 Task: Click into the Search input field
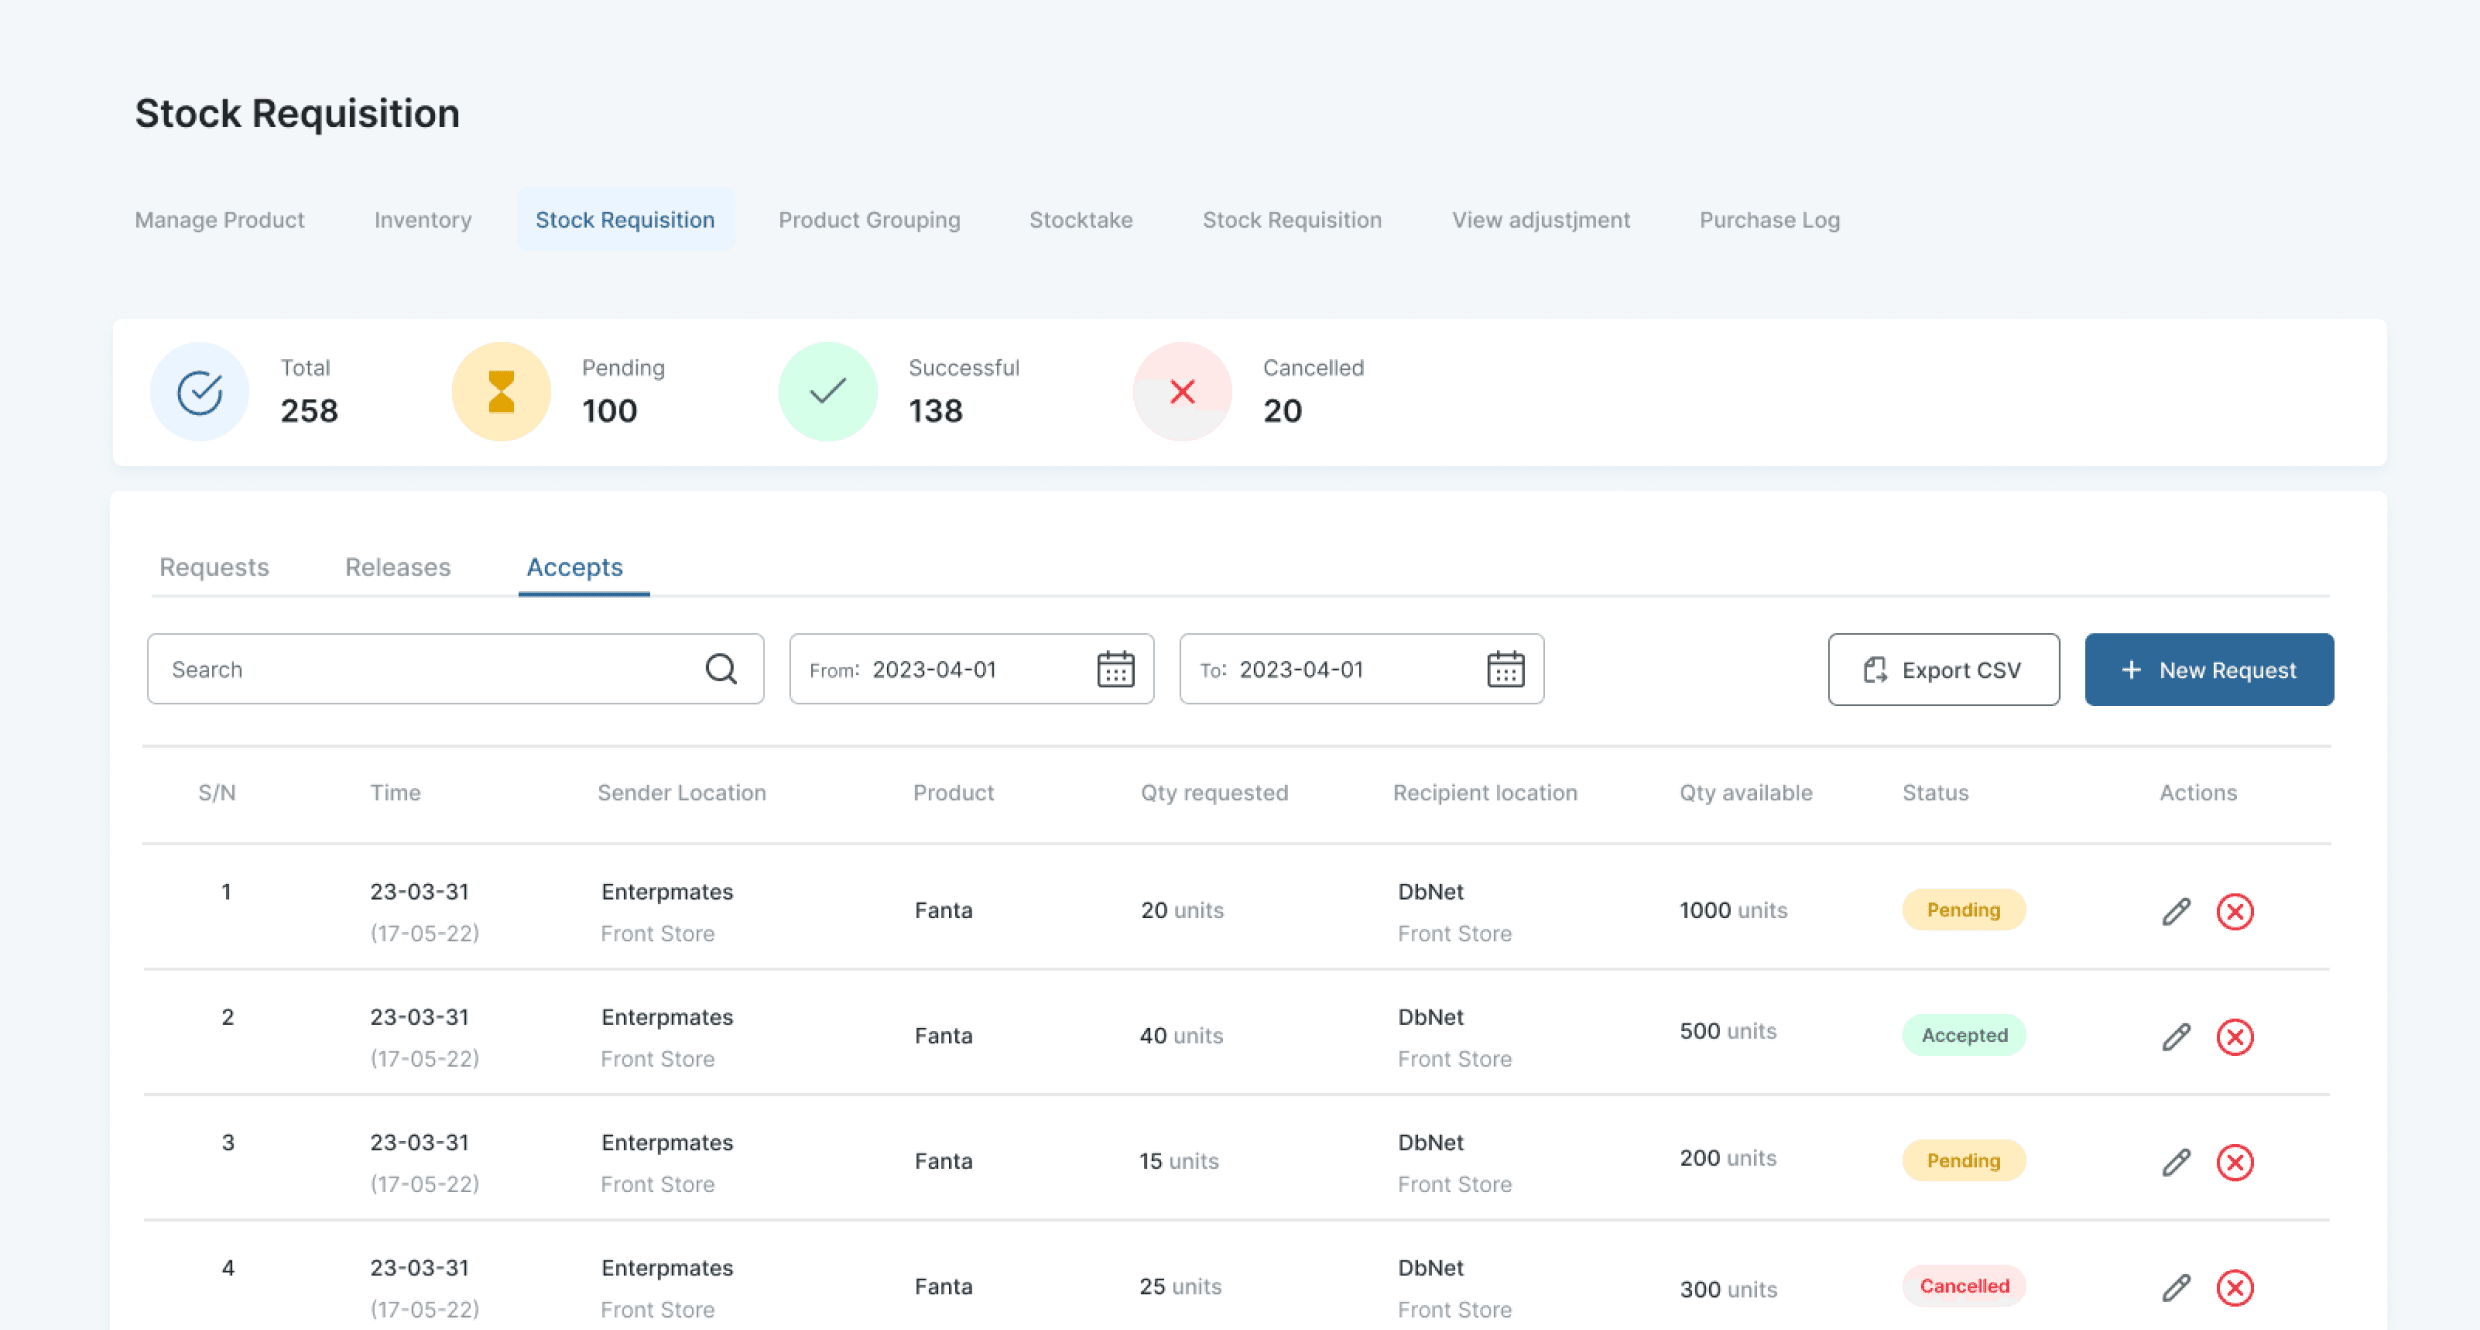pos(430,669)
